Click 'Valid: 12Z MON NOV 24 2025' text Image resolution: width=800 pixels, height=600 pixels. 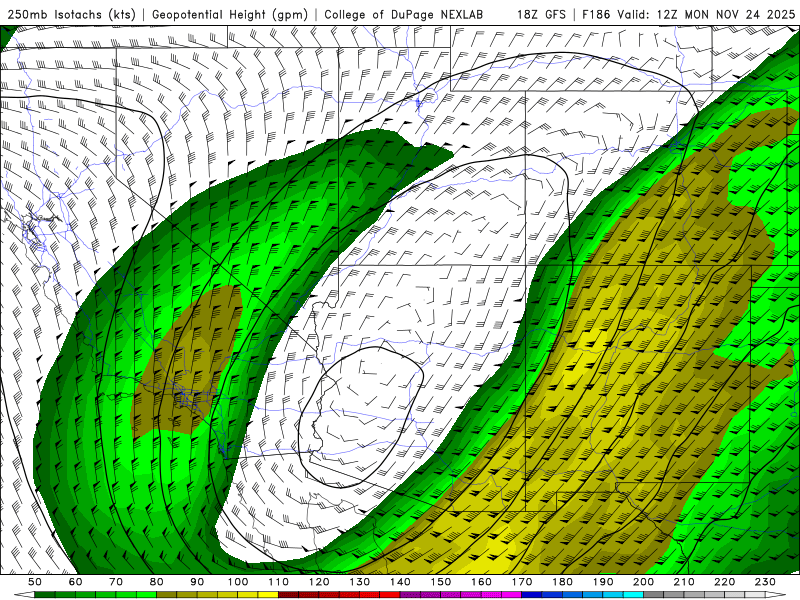click(x=706, y=15)
